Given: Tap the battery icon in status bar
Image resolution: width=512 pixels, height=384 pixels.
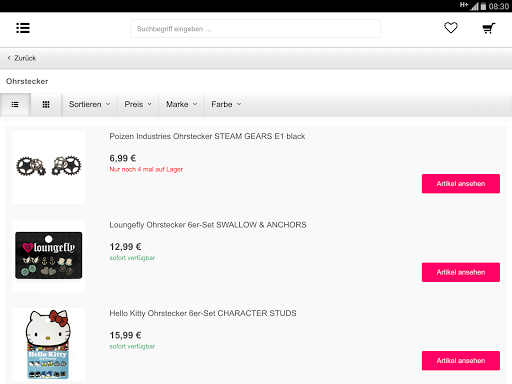Looking at the screenshot, I should pyautogui.click(x=483, y=6).
